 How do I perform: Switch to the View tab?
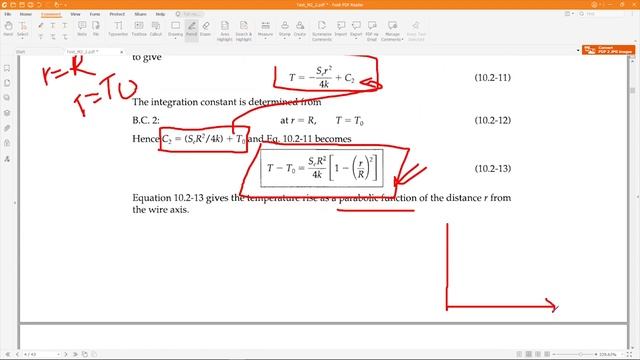click(x=75, y=14)
